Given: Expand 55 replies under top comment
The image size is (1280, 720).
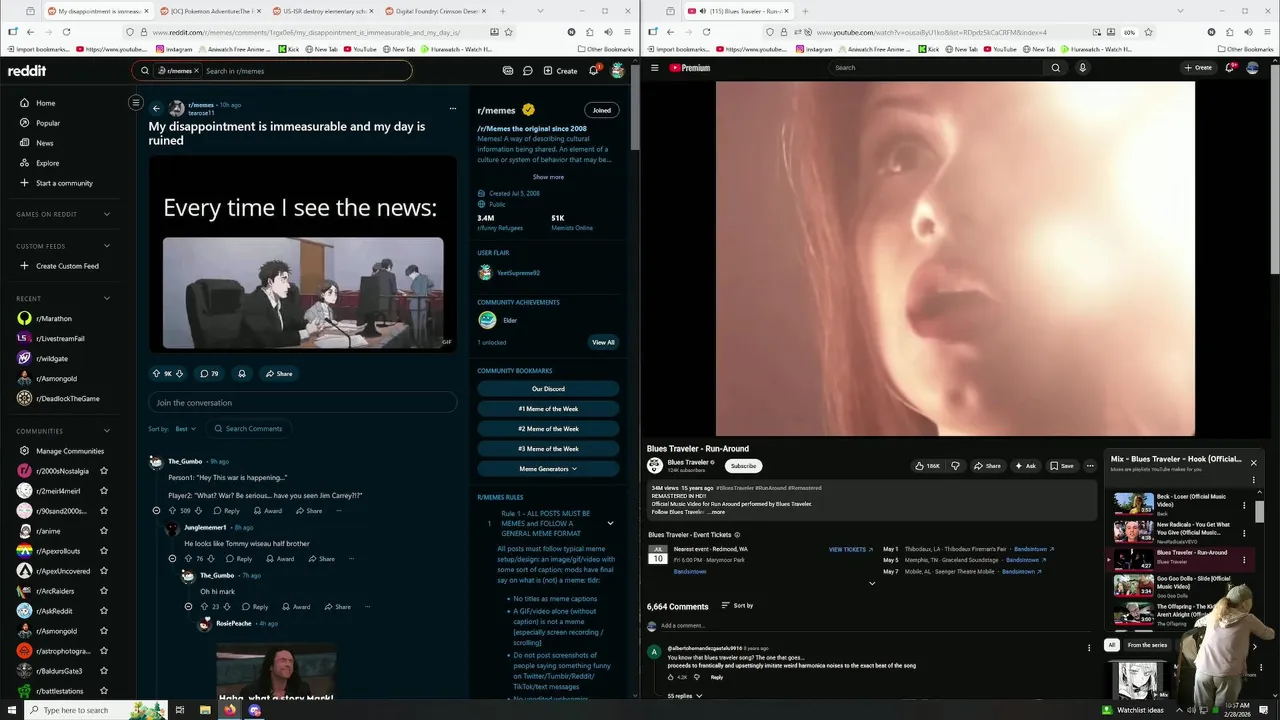Looking at the screenshot, I should tap(685, 696).
